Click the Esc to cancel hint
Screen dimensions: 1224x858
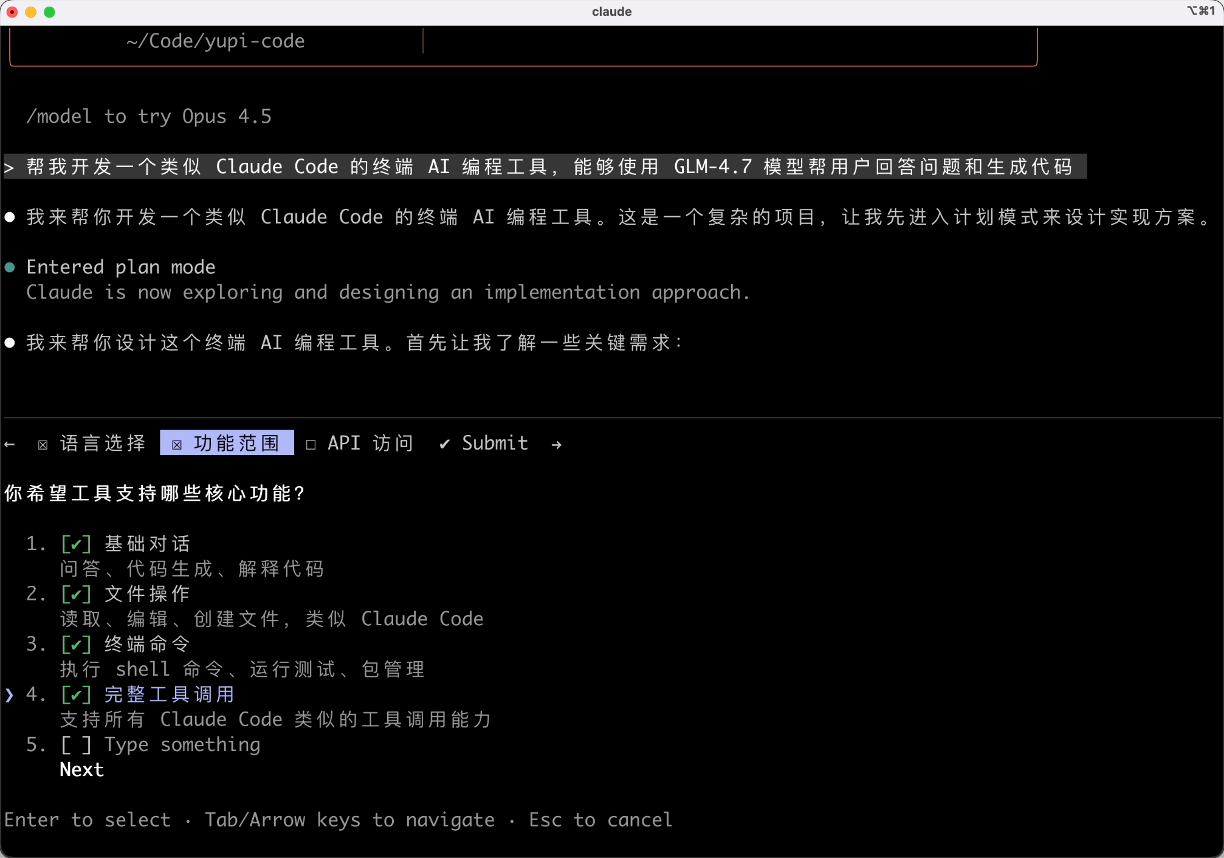pyautogui.click(x=601, y=820)
